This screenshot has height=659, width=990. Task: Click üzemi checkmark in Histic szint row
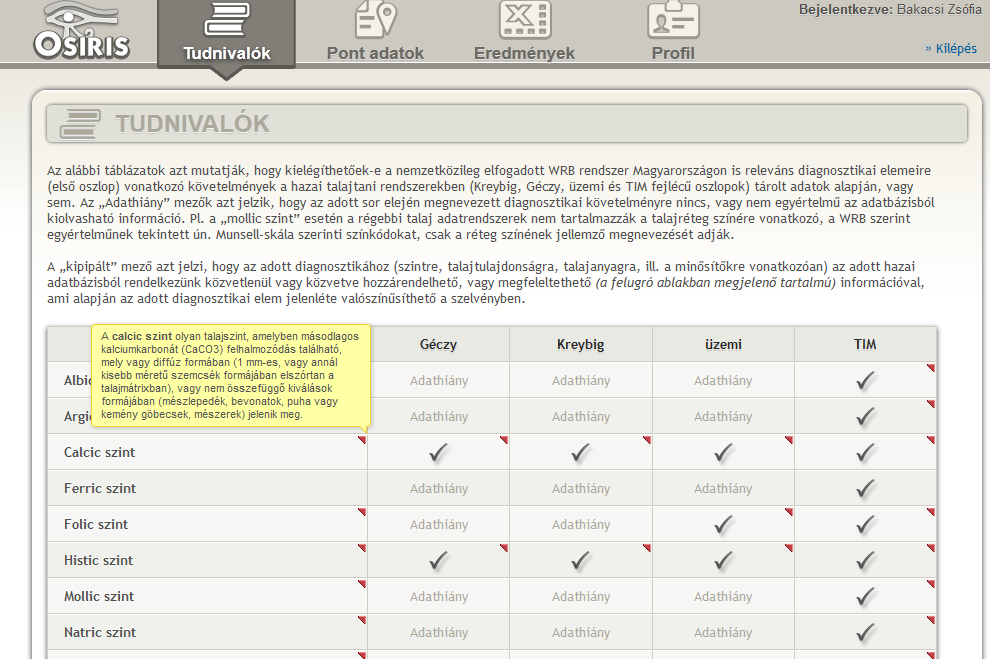723,560
